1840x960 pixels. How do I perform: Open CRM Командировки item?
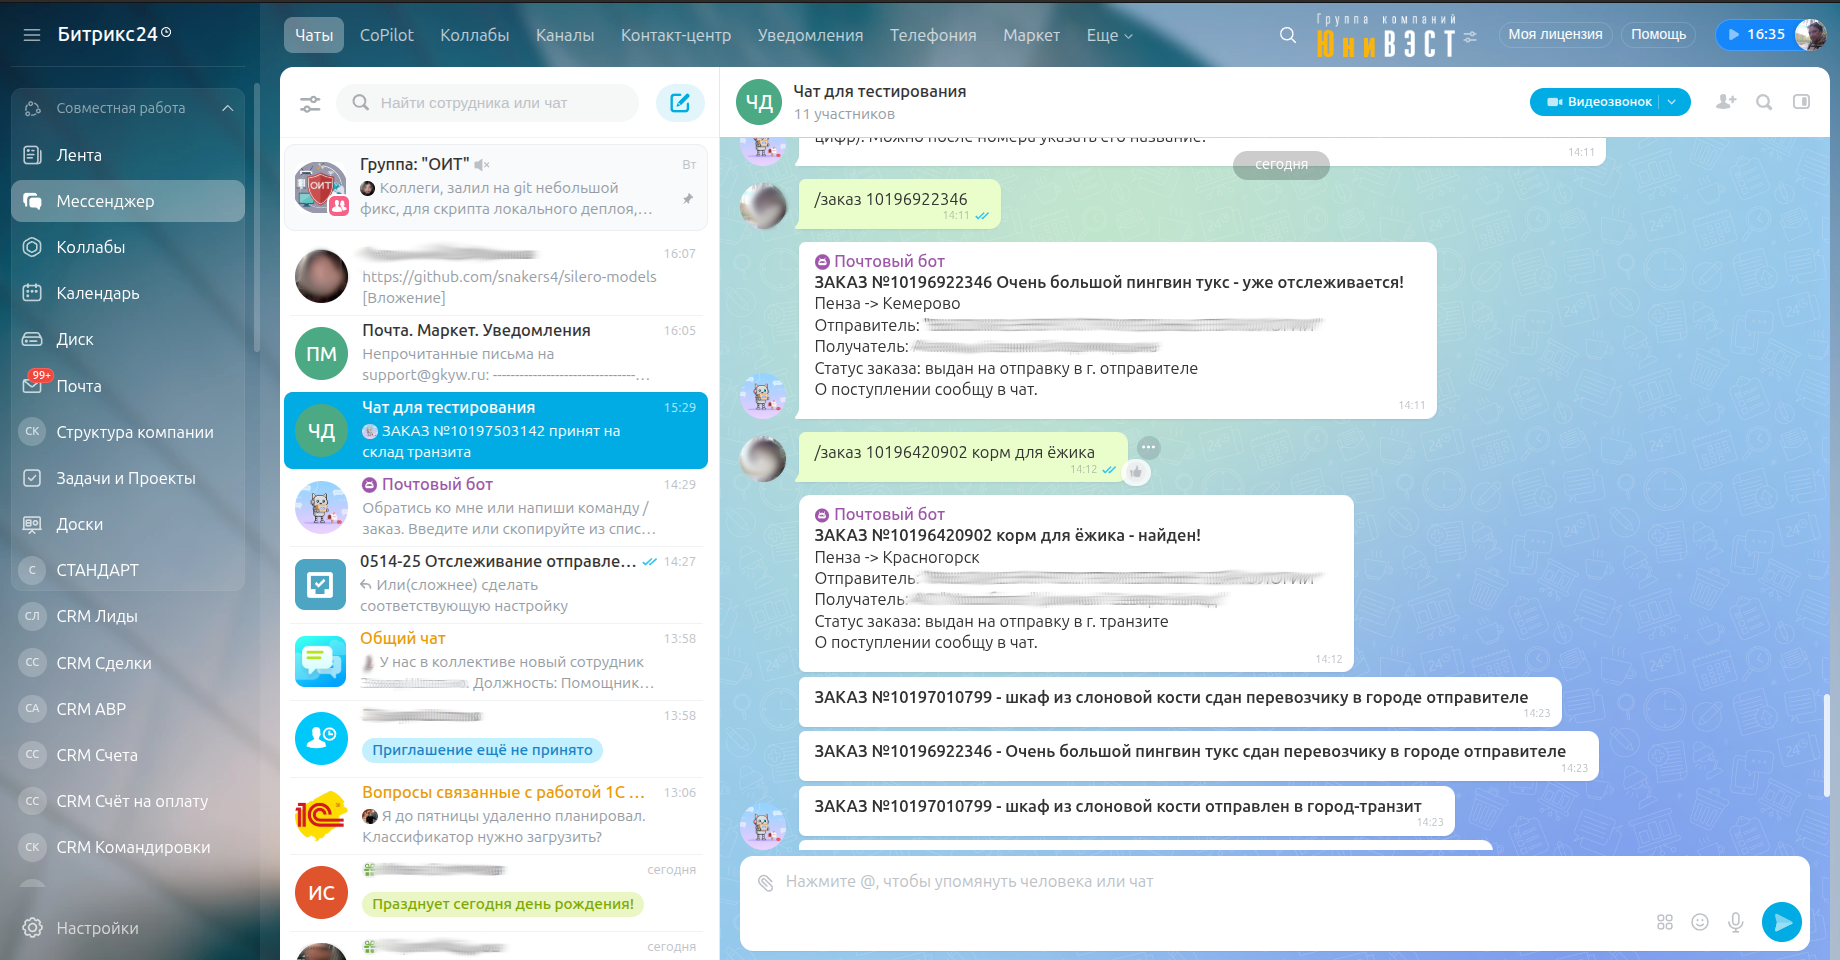click(x=128, y=847)
